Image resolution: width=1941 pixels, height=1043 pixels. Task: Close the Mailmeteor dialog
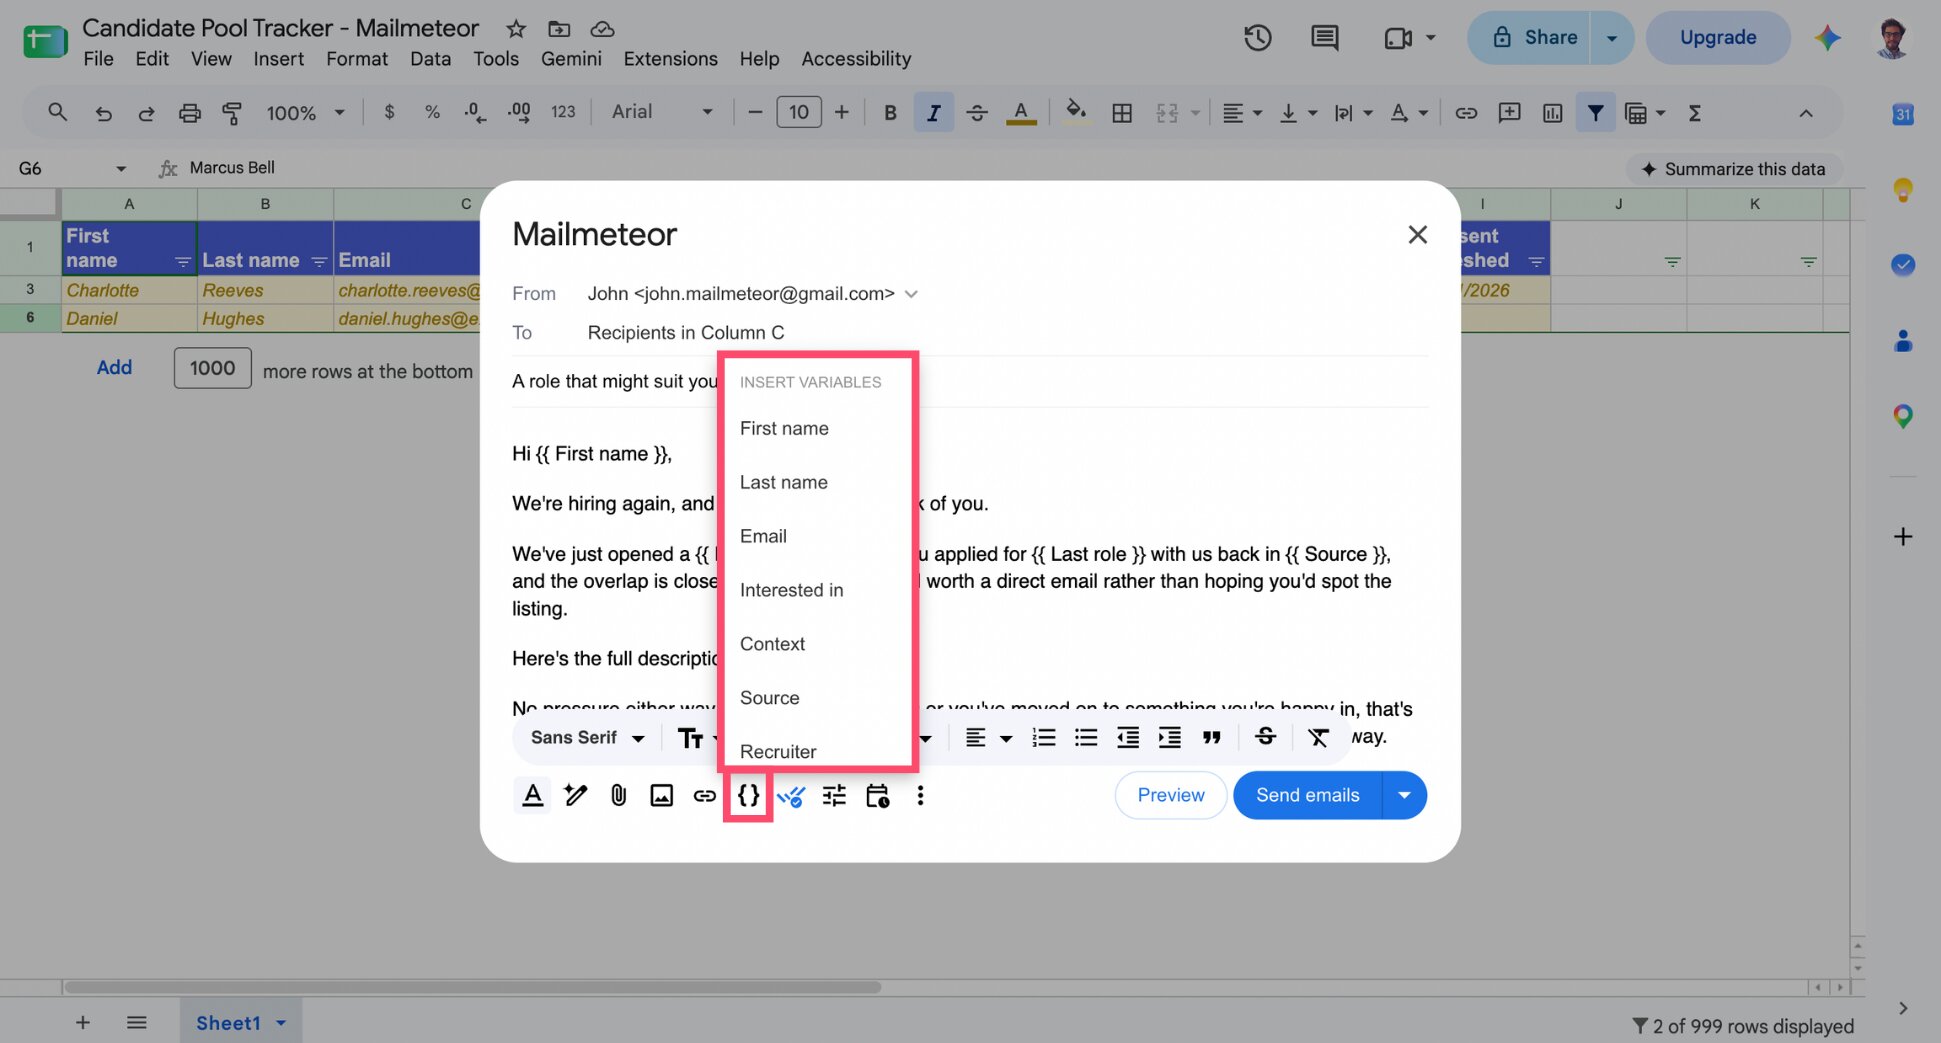click(x=1417, y=234)
